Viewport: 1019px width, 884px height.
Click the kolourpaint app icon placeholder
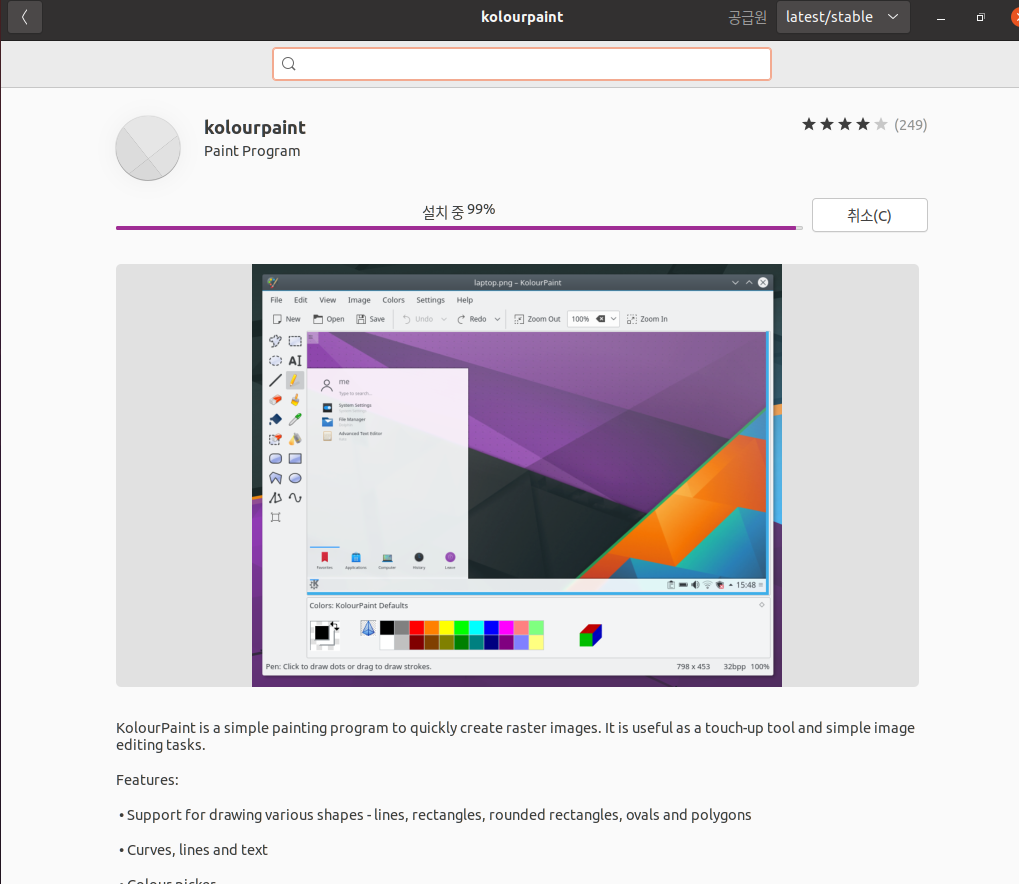click(x=148, y=148)
